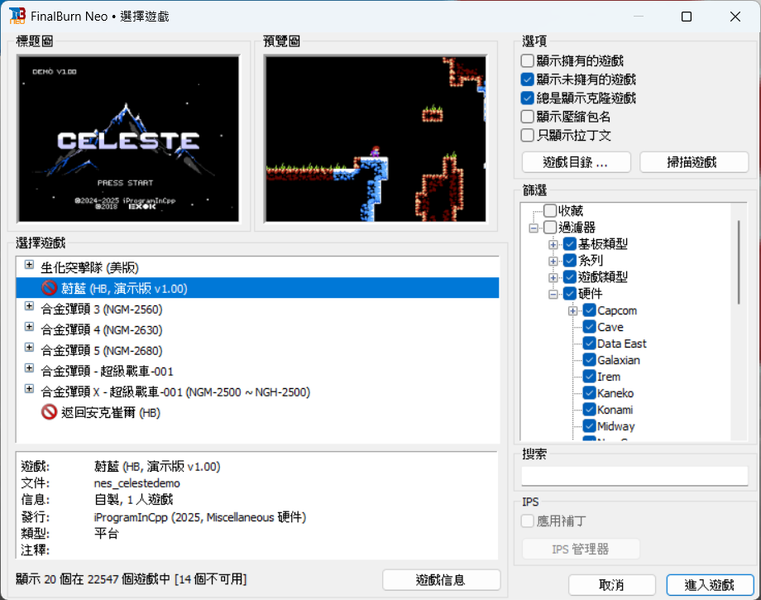Select 合金彈頭 3 (NGM-2560) game row
The width and height of the screenshot is (761, 600).
pos(258,309)
